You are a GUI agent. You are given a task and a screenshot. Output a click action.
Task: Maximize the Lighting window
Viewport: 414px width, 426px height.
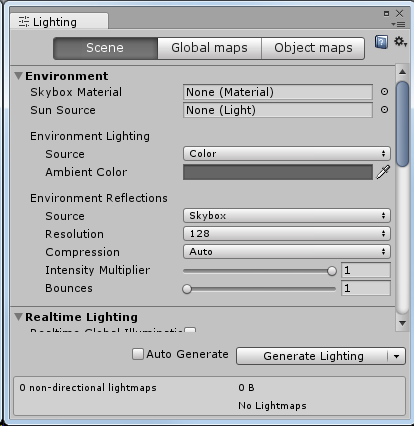pos(386,13)
